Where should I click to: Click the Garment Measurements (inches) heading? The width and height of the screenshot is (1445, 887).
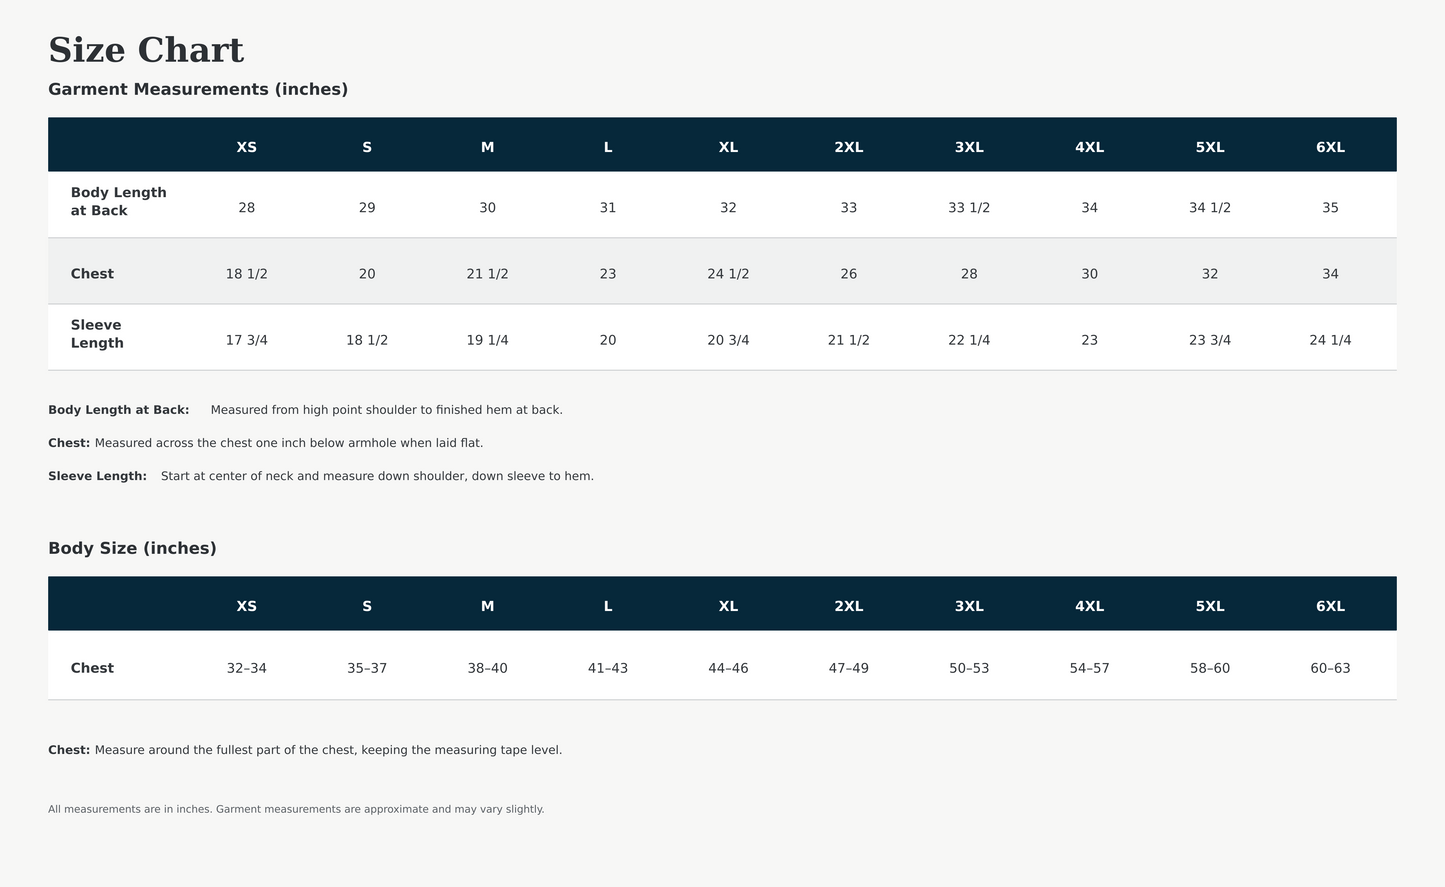pyautogui.click(x=198, y=89)
